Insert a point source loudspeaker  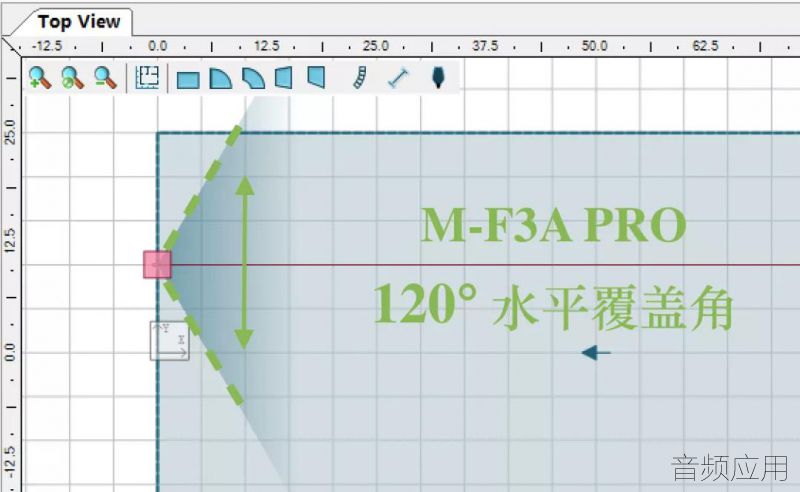pyautogui.click(x=438, y=78)
